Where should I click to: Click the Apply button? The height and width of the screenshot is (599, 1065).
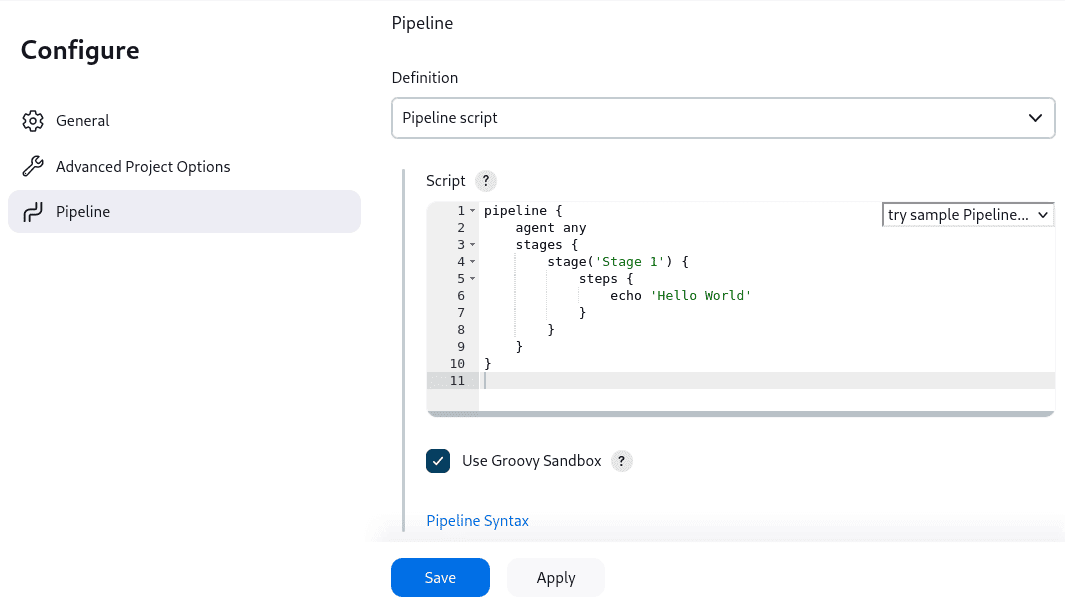pyautogui.click(x=555, y=577)
